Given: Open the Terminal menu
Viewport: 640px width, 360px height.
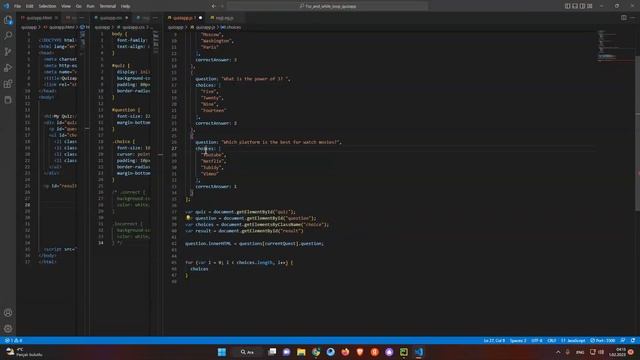Looking at the screenshot, I should tap(108, 6).
